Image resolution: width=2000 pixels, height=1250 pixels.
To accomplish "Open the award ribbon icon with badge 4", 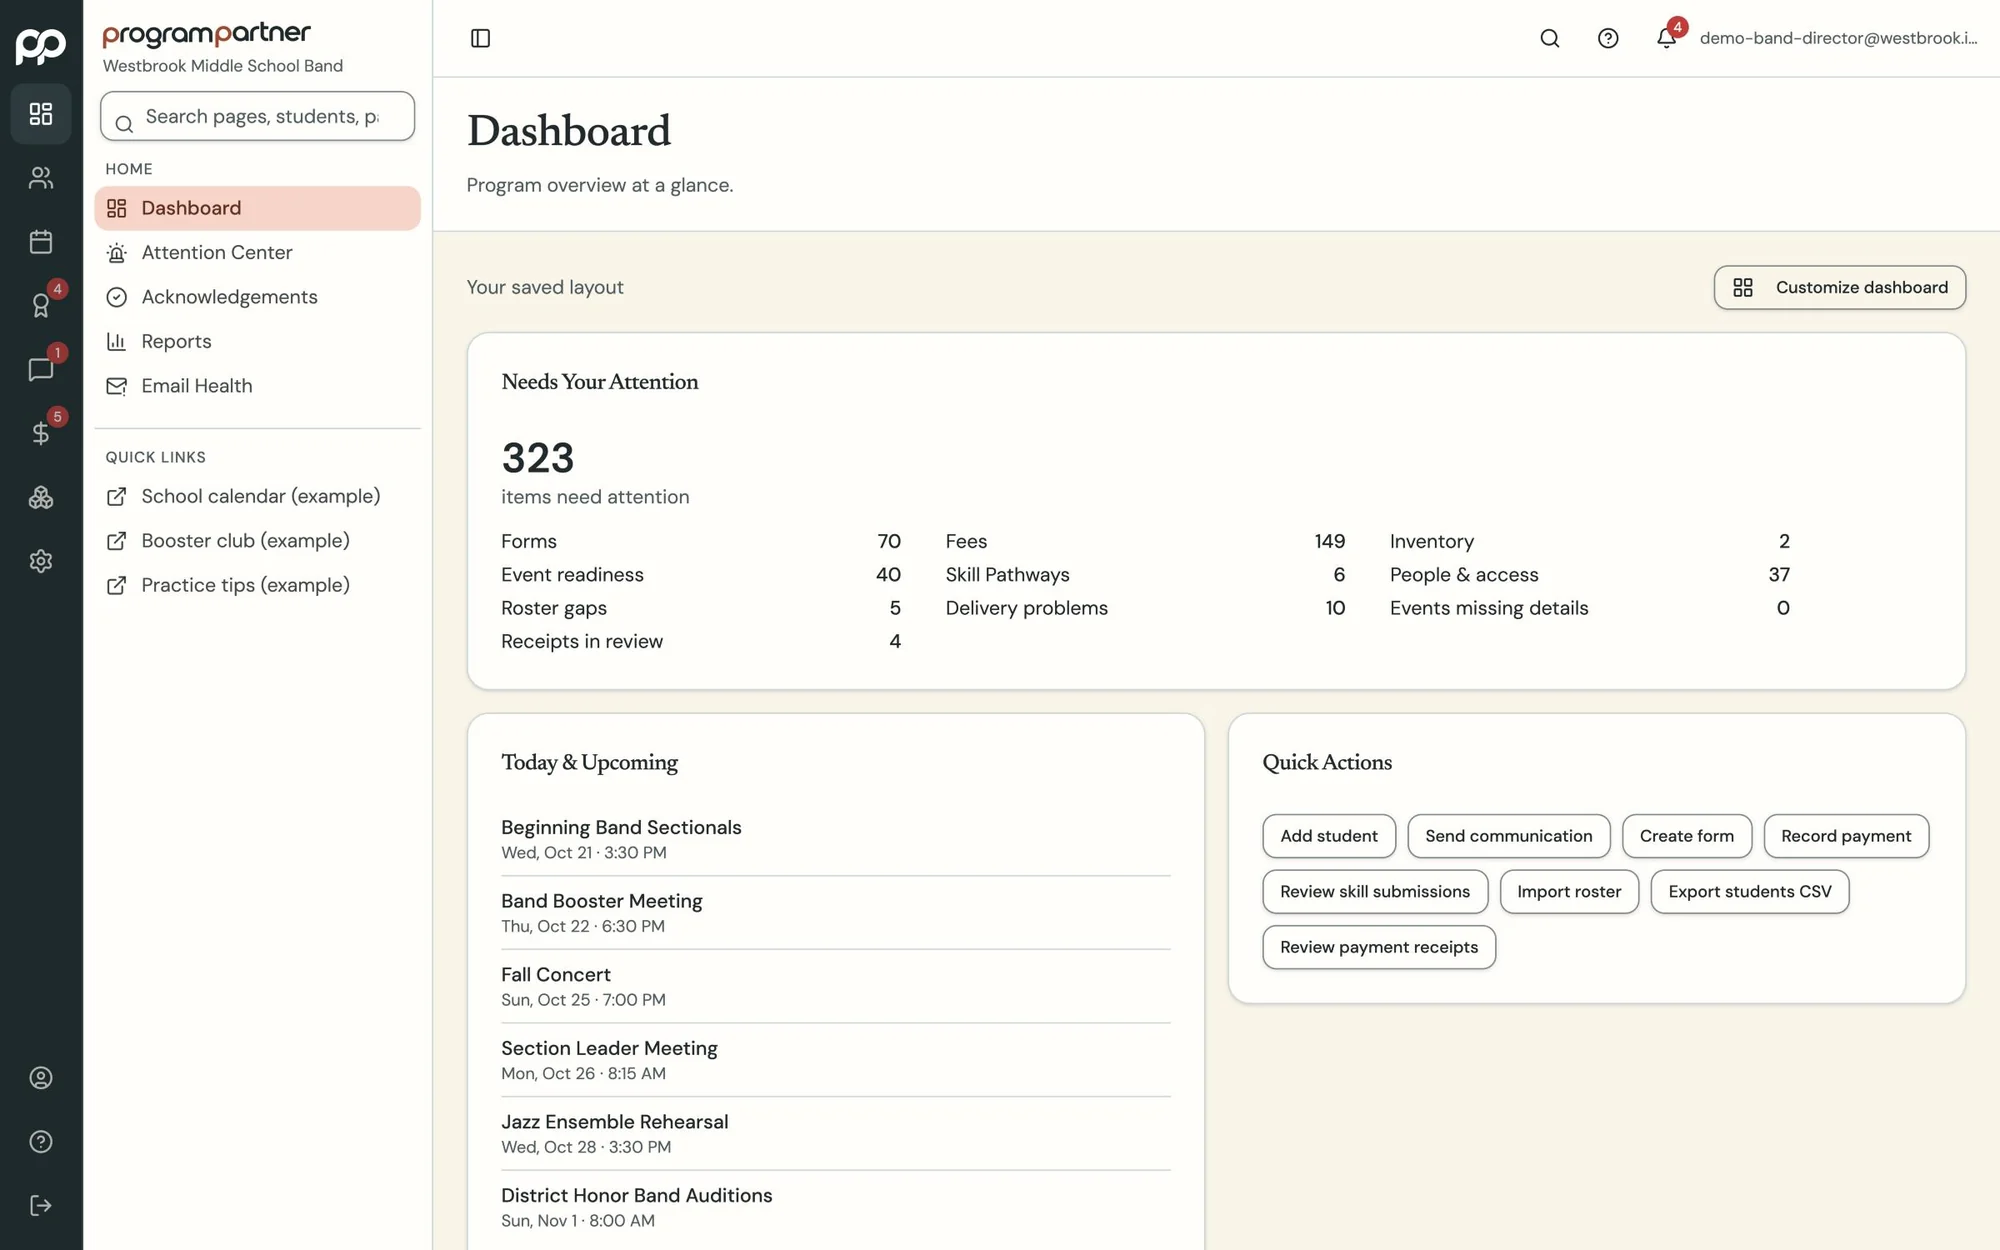I will pos(41,306).
